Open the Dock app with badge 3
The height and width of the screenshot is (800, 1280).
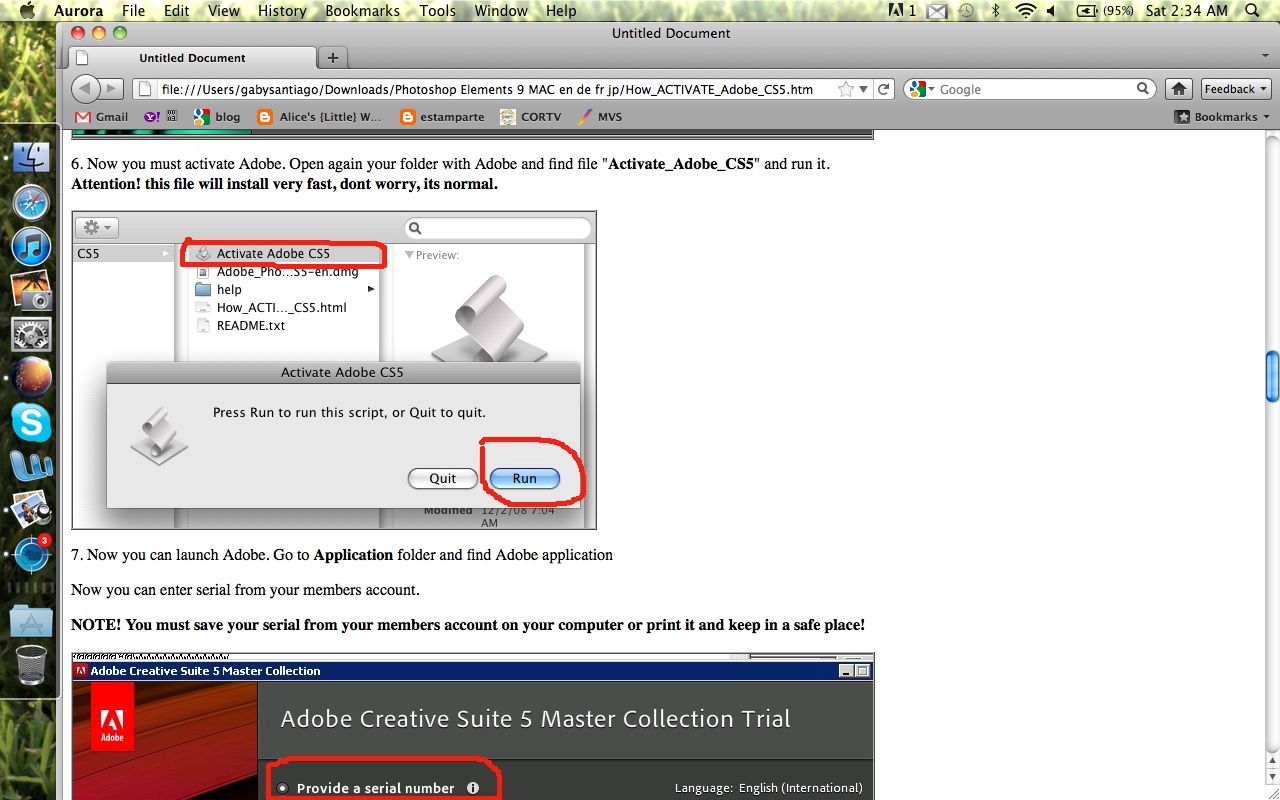pyautogui.click(x=31, y=554)
